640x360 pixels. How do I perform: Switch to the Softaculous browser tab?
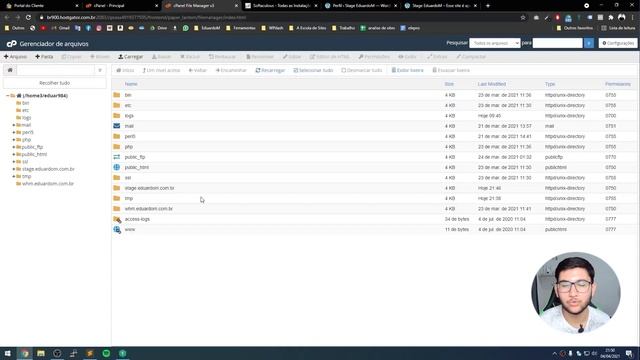coord(281,6)
